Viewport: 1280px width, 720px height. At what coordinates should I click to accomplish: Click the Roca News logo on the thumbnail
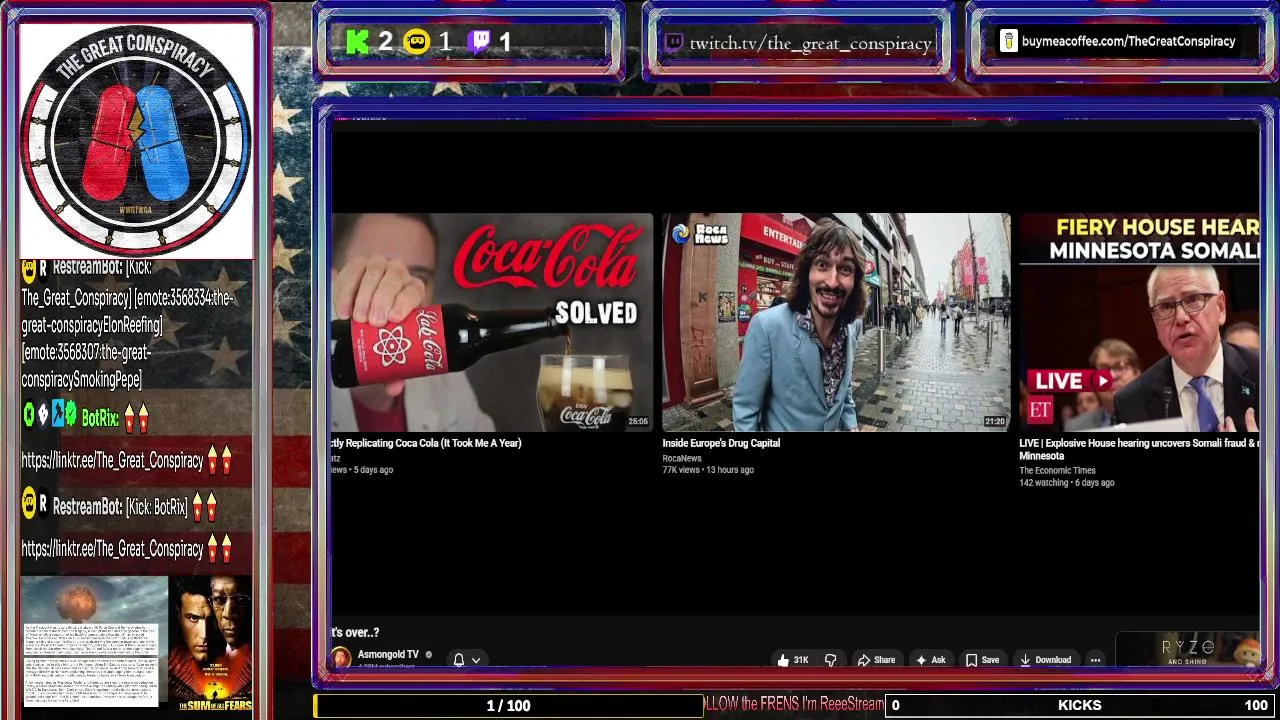pyautogui.click(x=699, y=233)
